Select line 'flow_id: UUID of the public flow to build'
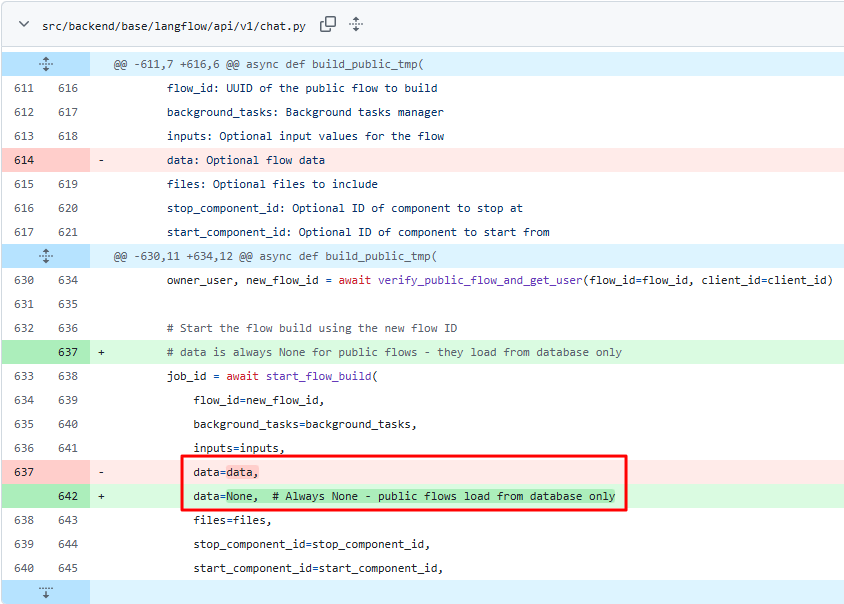844x604 pixels. pyautogui.click(x=302, y=88)
